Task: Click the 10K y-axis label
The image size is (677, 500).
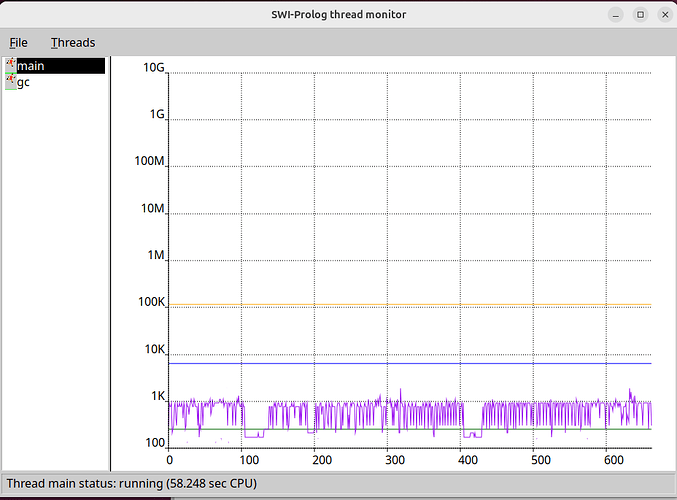Action: 155,349
